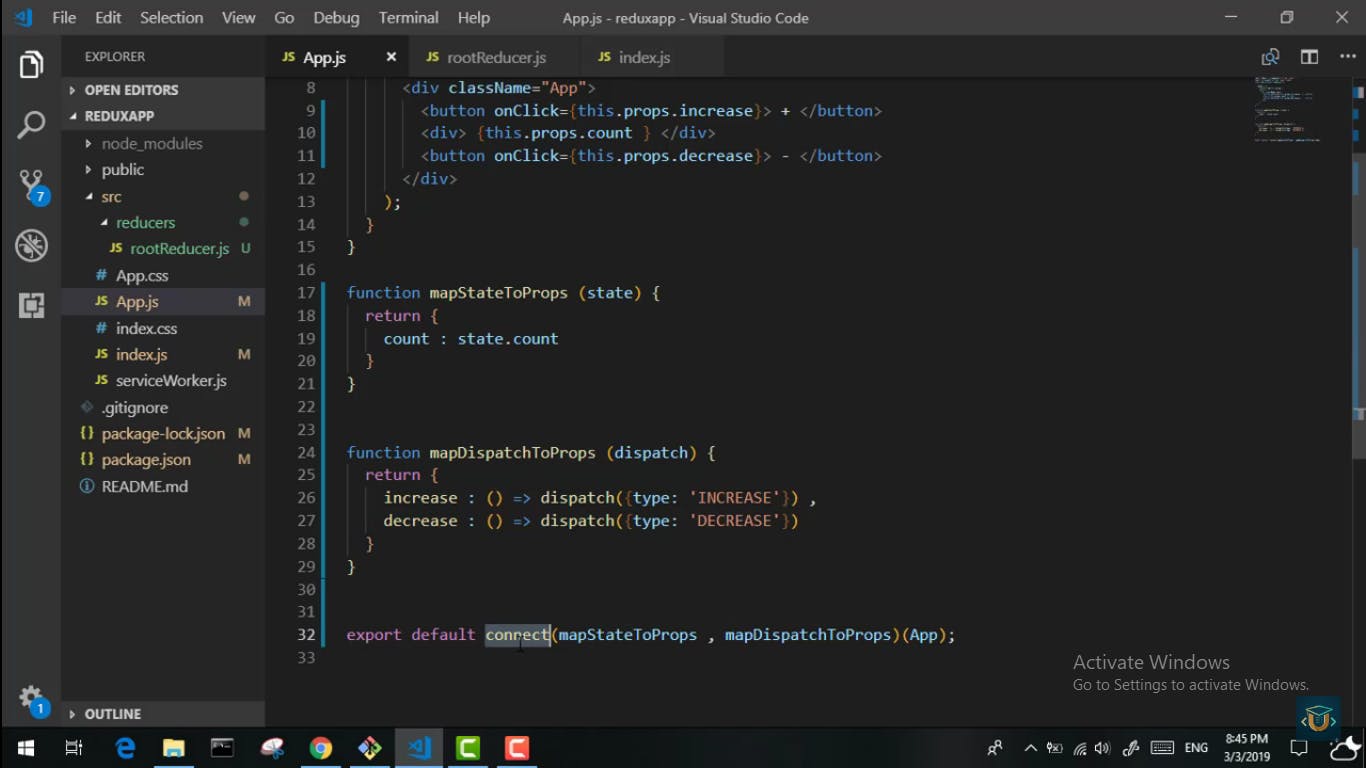Image resolution: width=1366 pixels, height=768 pixels.
Task: Open the Action Center notifications icon
Action: pos(1299,748)
